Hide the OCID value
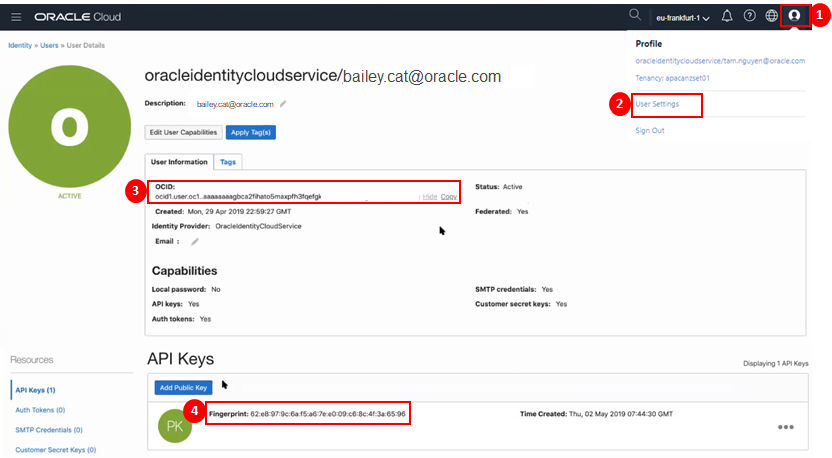Image resolution: width=832 pixels, height=458 pixels. tap(429, 197)
